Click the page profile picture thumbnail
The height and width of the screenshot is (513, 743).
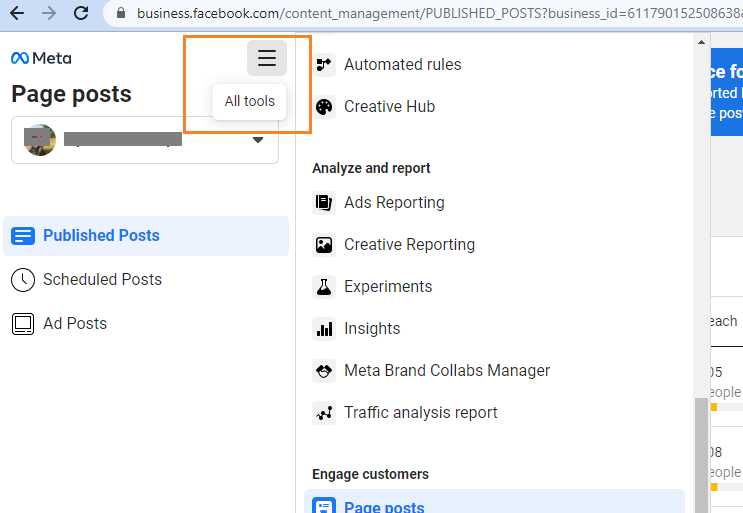click(40, 140)
